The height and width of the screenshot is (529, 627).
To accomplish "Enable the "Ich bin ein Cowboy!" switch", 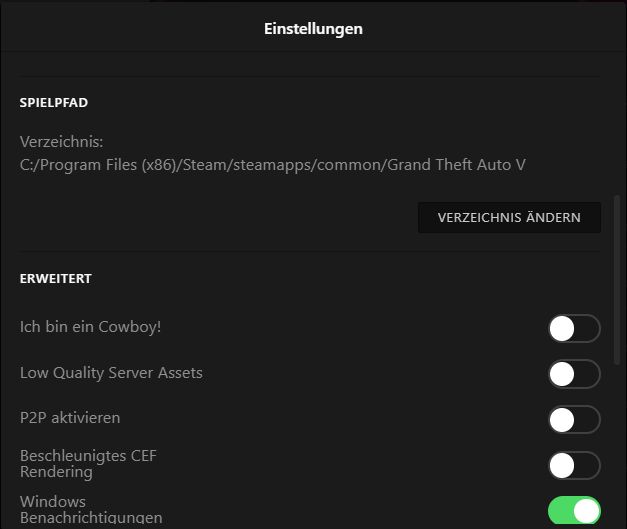I will [574, 328].
